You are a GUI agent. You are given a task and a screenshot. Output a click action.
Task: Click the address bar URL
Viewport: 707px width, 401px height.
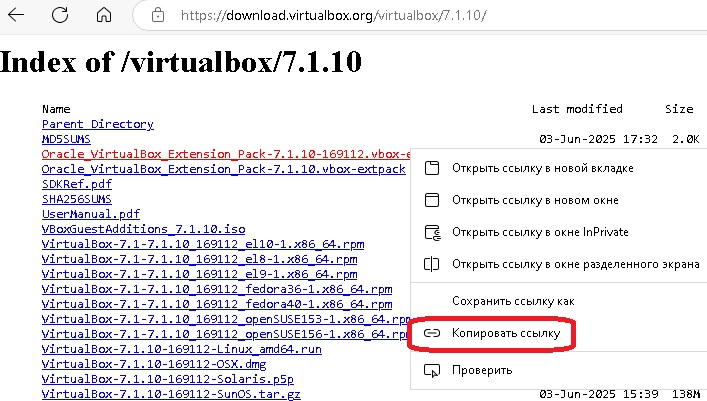tap(333, 15)
